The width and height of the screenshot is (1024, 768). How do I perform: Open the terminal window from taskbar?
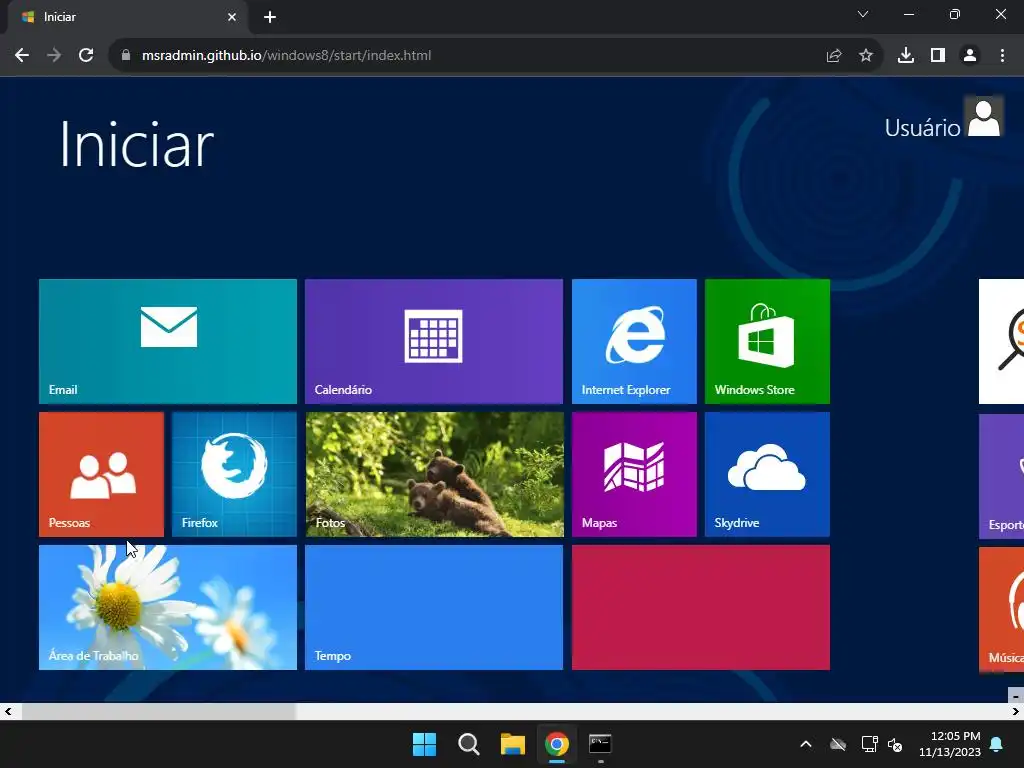pyautogui.click(x=600, y=744)
